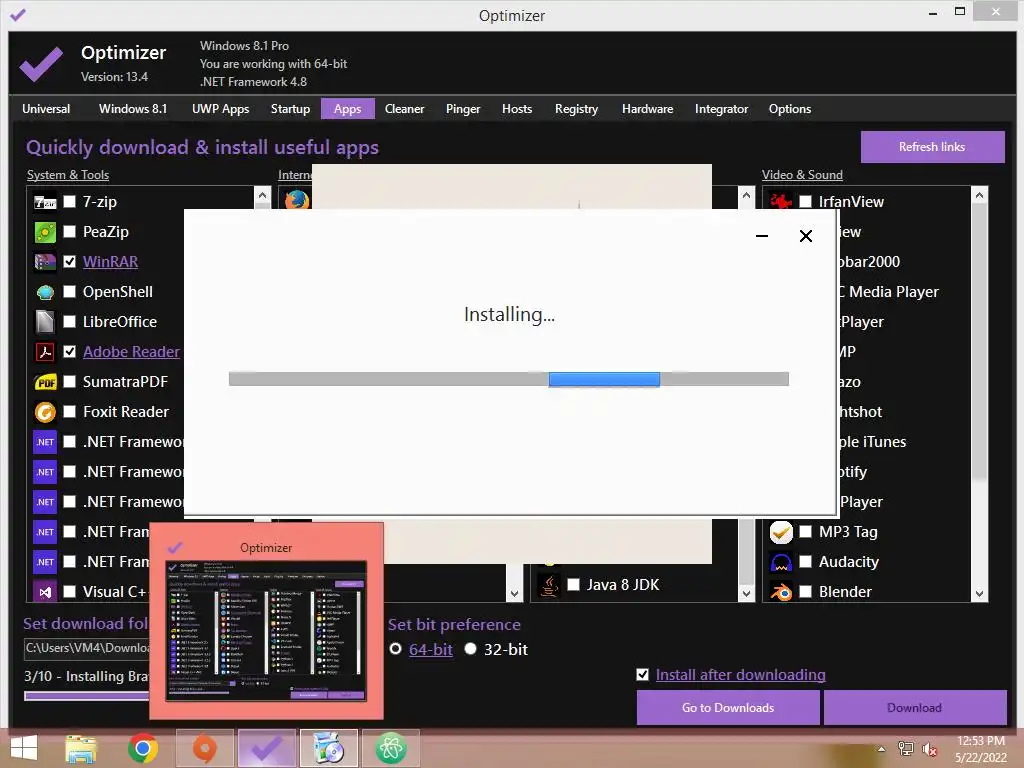The image size is (1024, 768).
Task: Check the 7-zip checkbox
Action: (69, 202)
